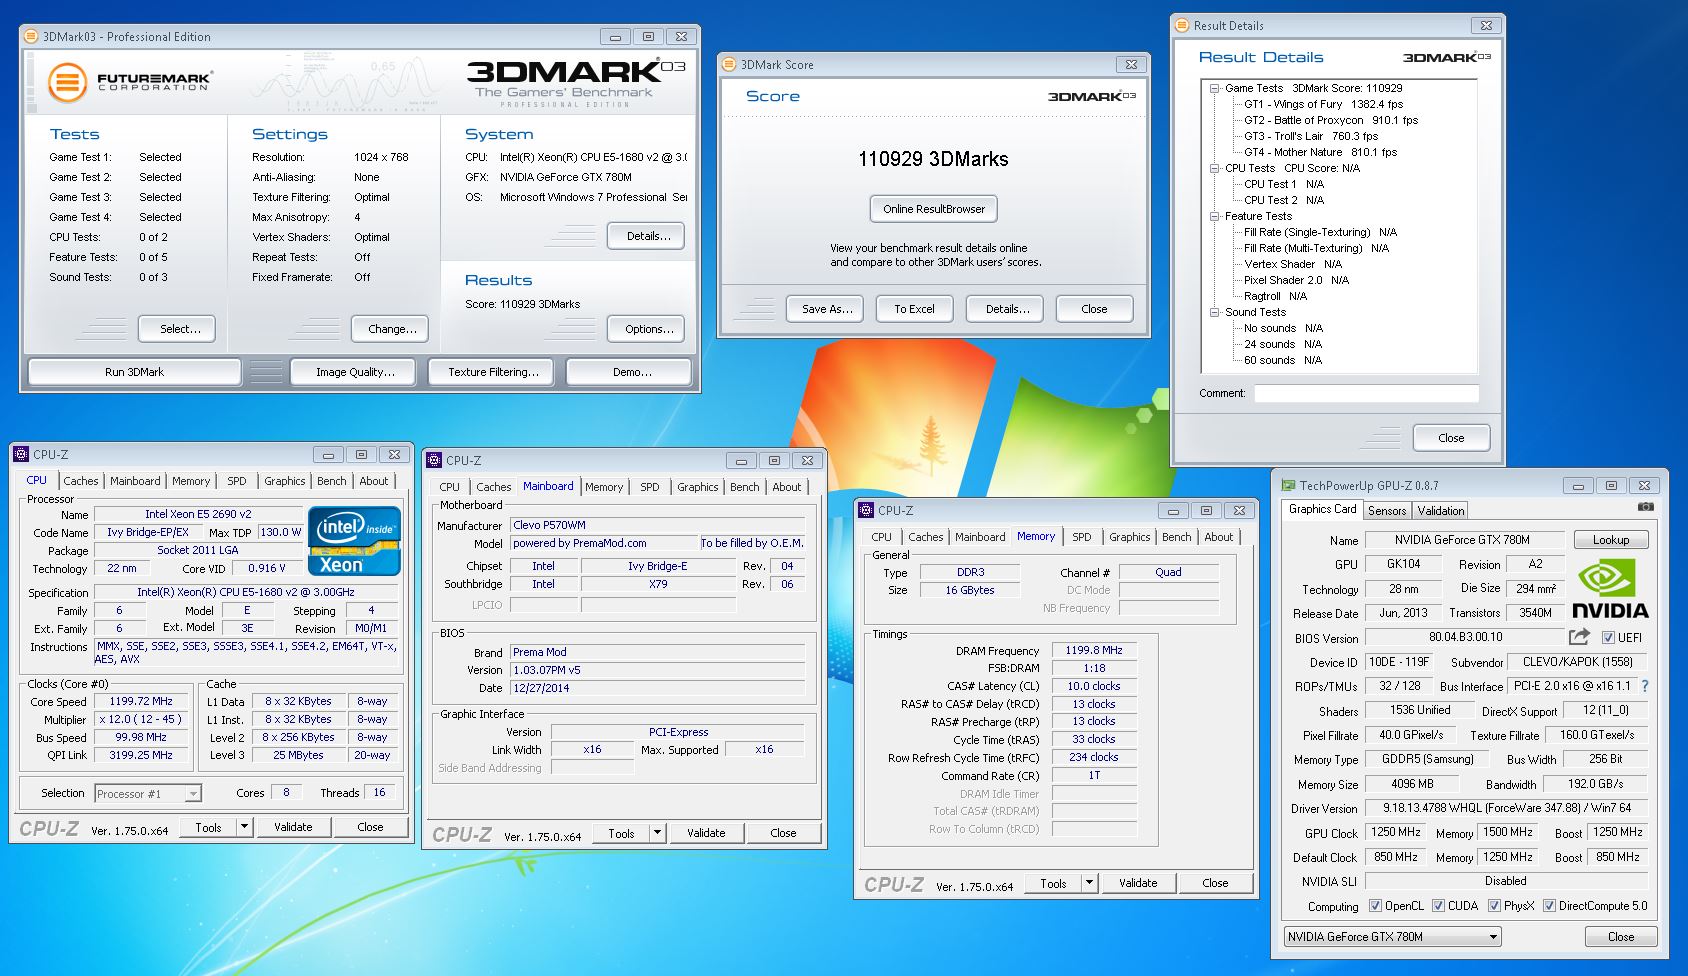This screenshot has height=976, width=1688.
Task: Minimize the GPU-Z window
Action: 1579,486
